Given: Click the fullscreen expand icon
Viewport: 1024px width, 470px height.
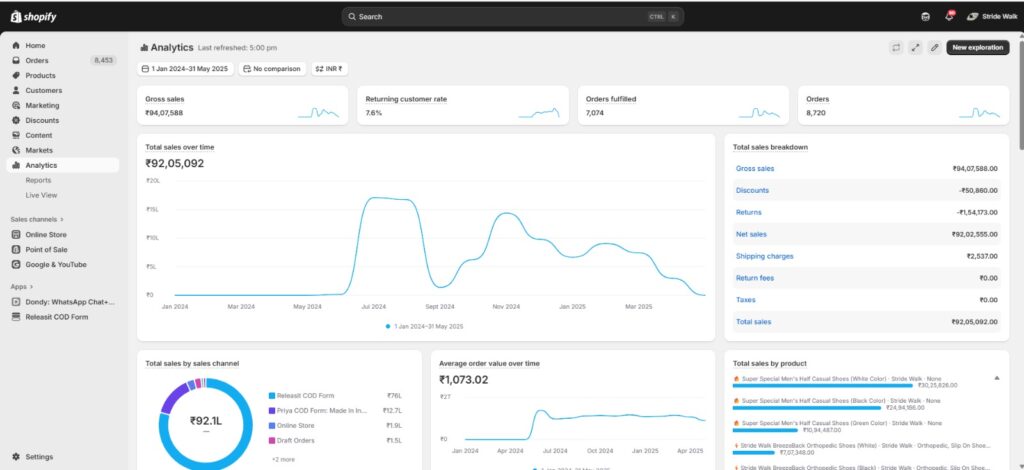Looking at the screenshot, I should pos(915,47).
